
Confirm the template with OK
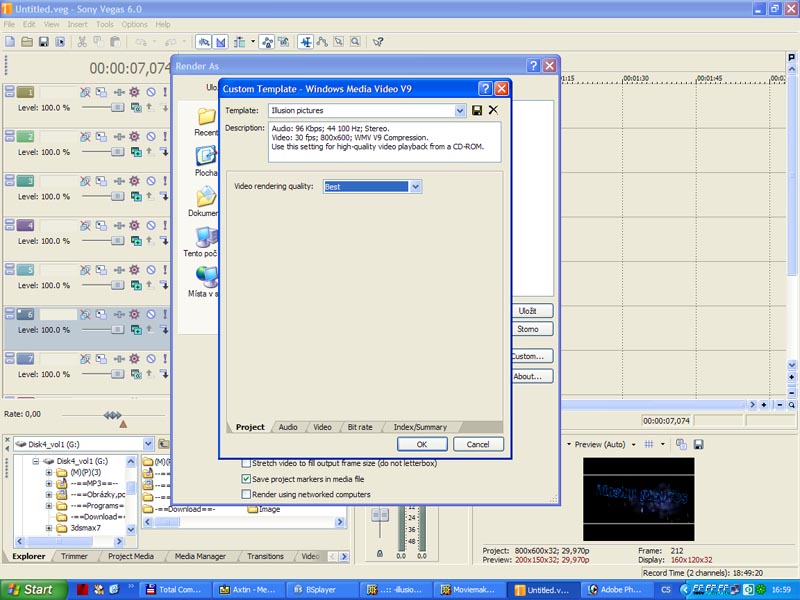pos(422,444)
